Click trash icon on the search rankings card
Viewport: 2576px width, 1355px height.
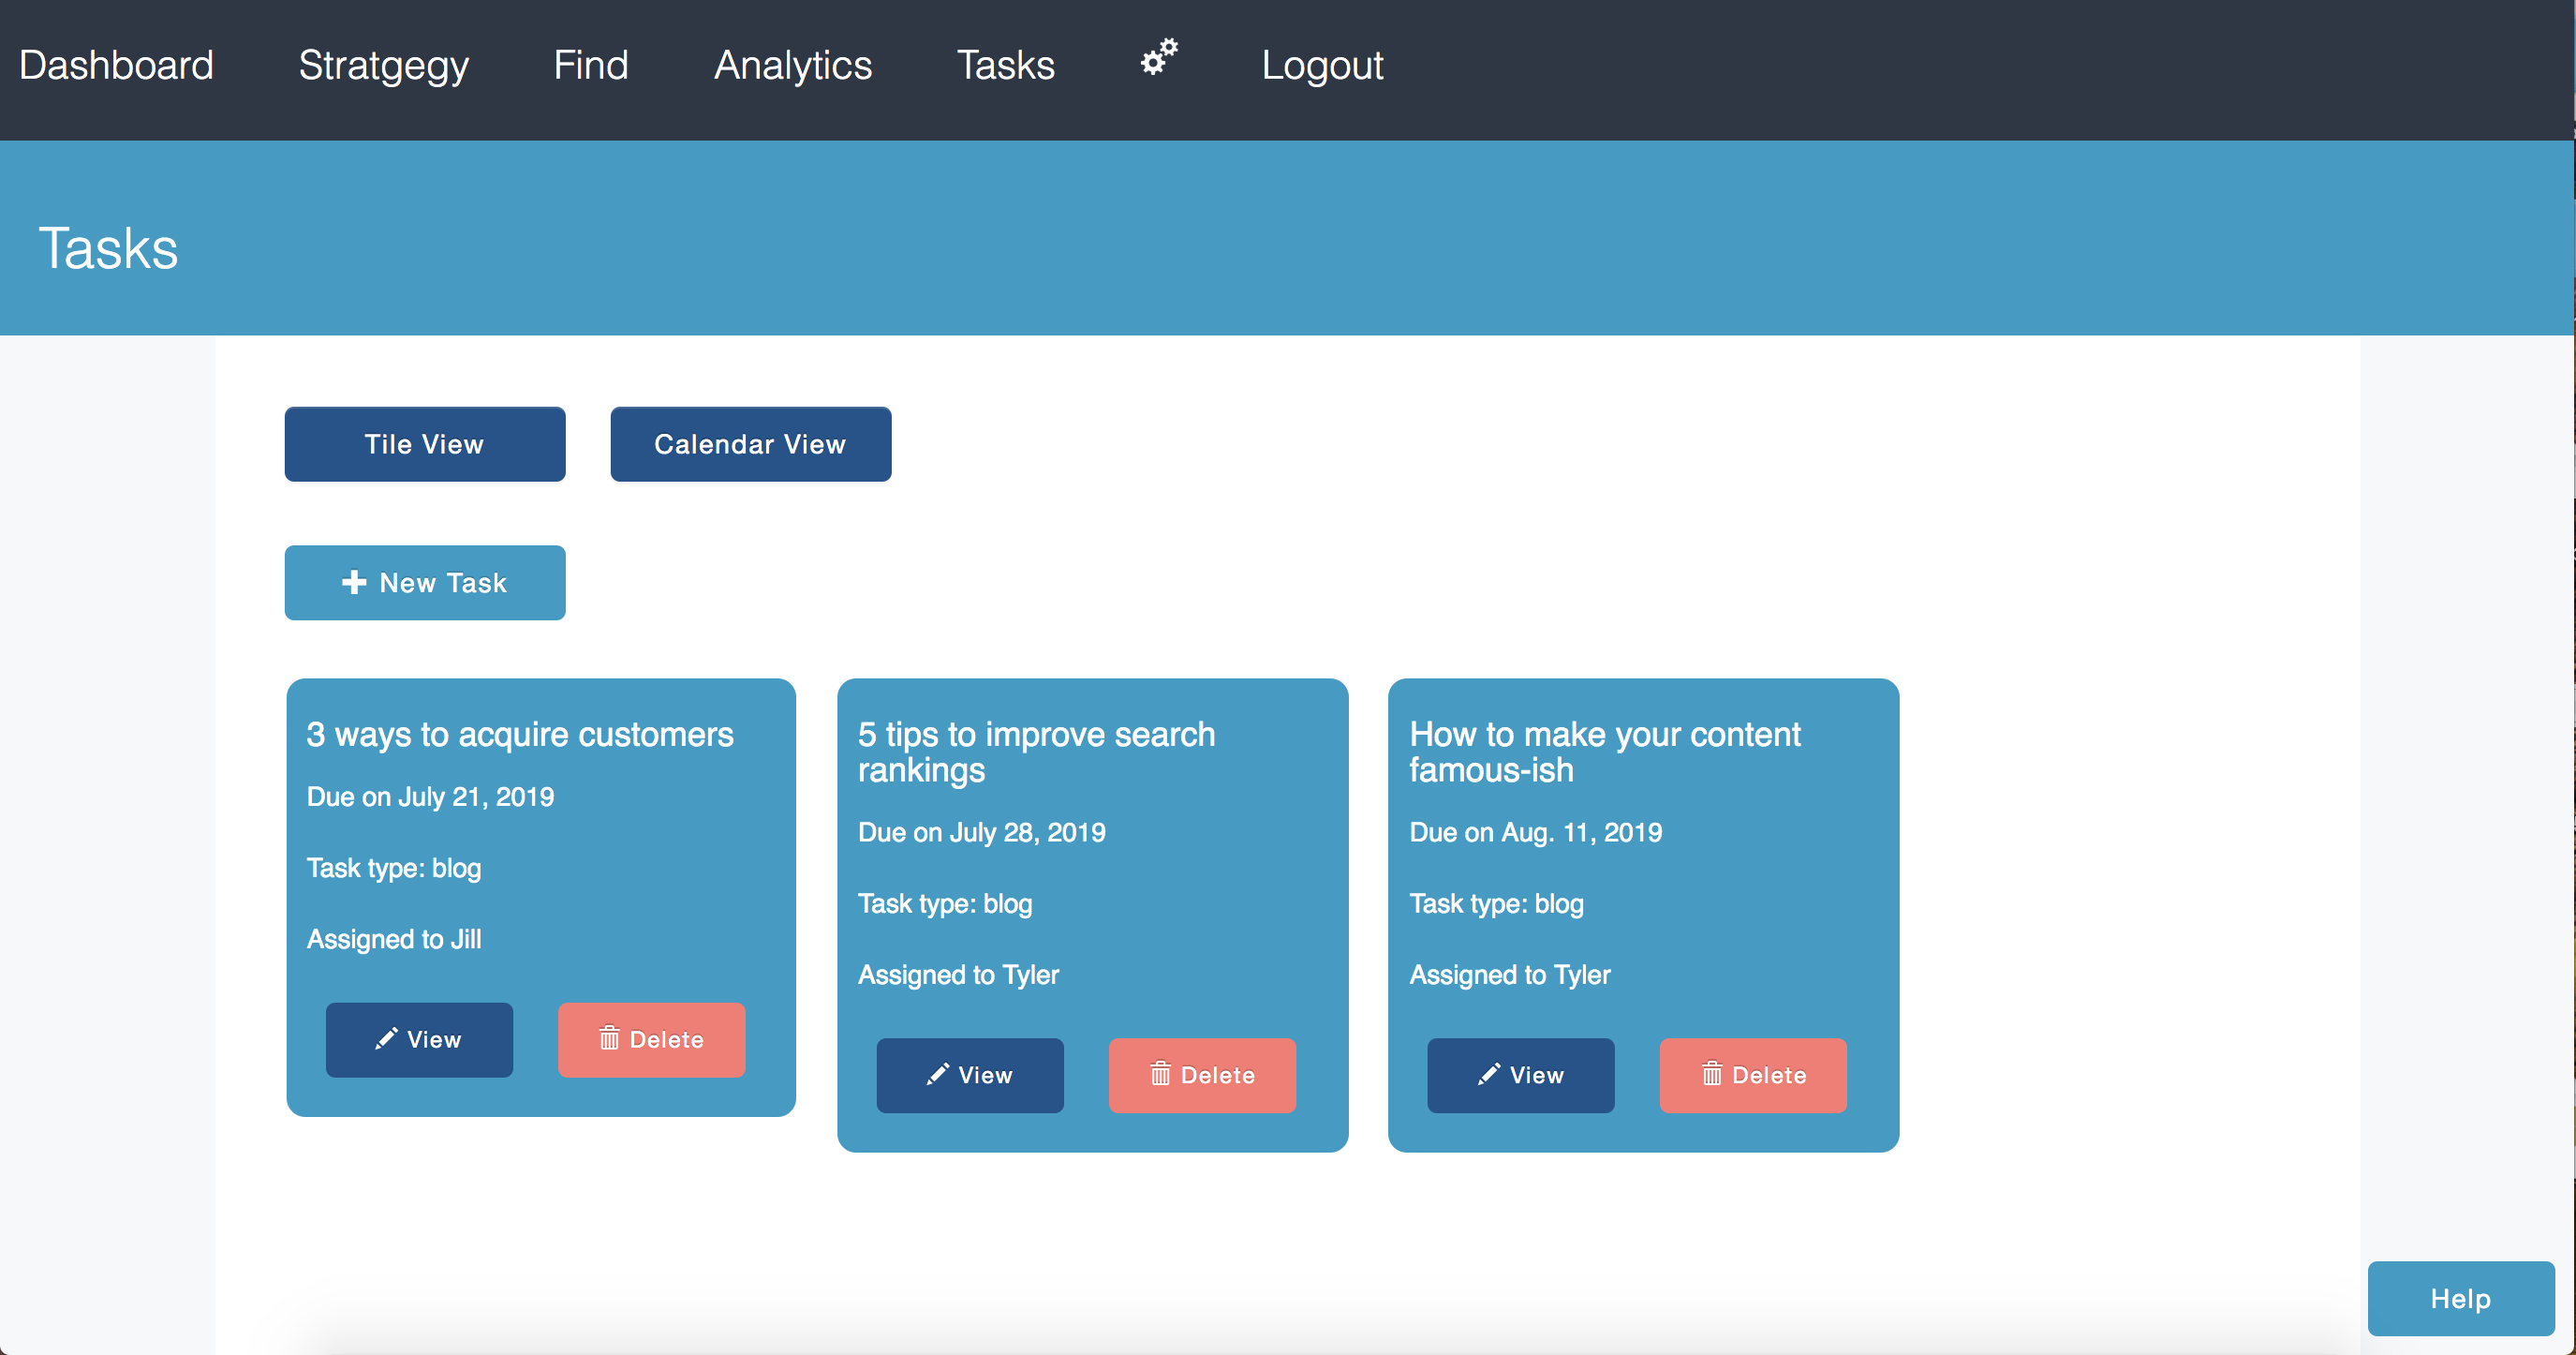(x=1160, y=1075)
